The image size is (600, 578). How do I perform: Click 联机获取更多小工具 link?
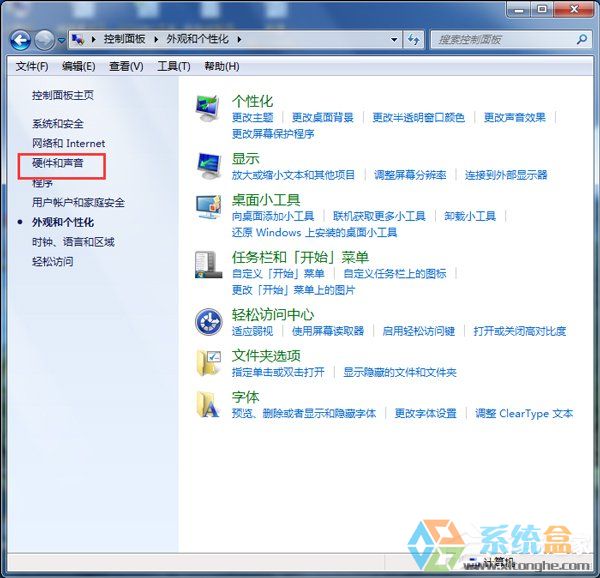379,216
